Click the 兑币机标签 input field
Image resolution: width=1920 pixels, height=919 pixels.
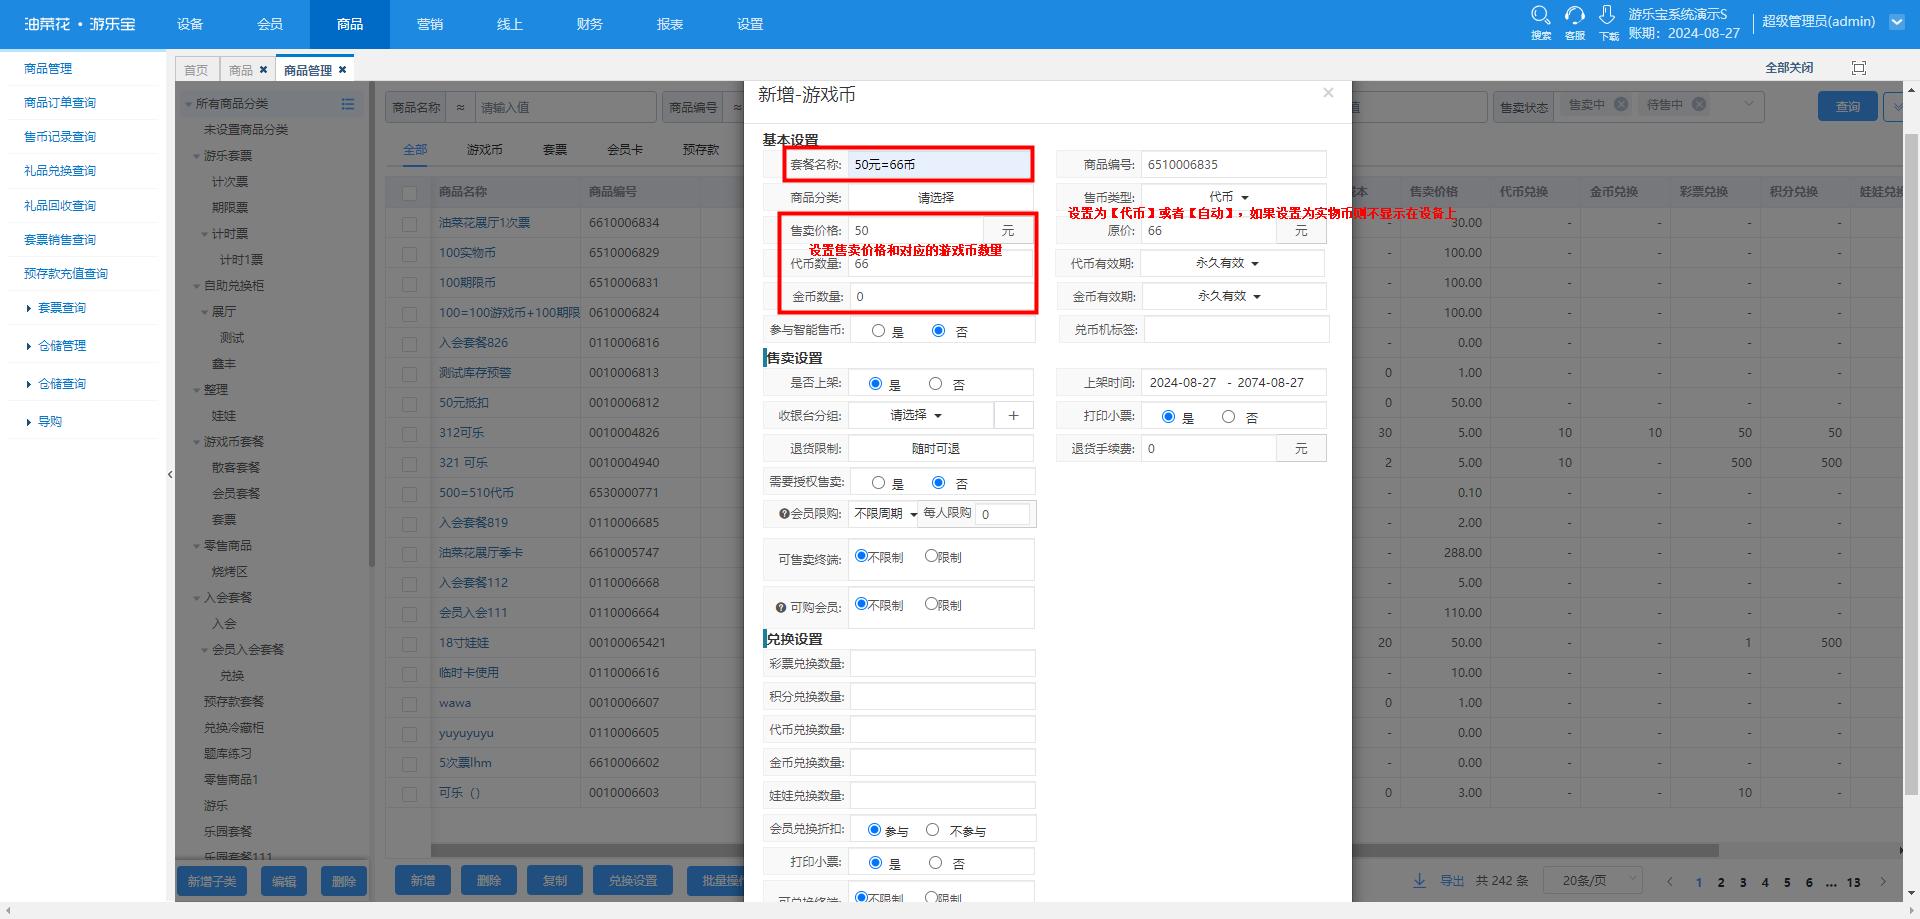(1237, 329)
